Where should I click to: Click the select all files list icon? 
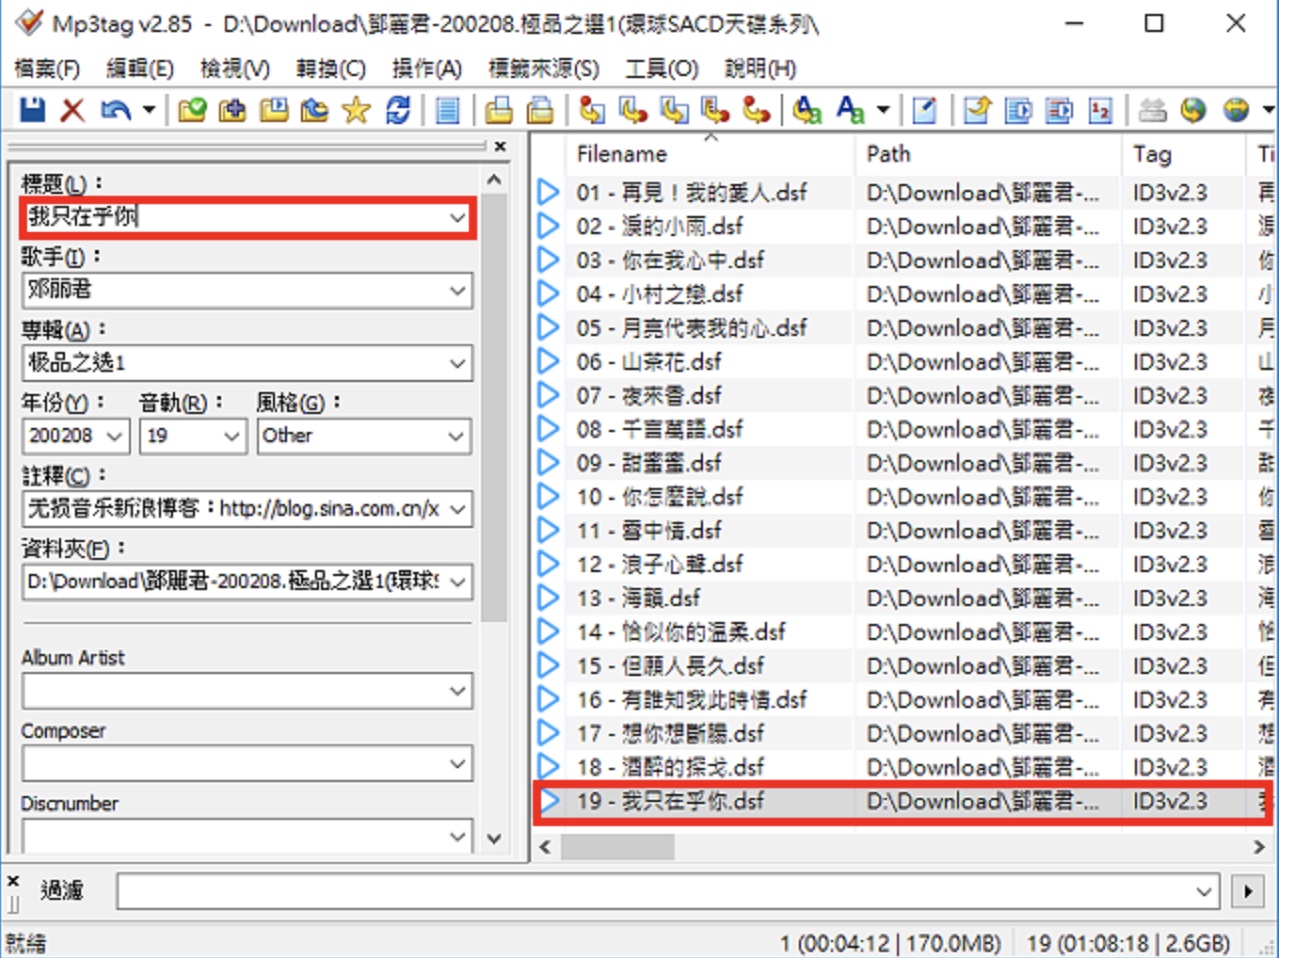pyautogui.click(x=447, y=109)
